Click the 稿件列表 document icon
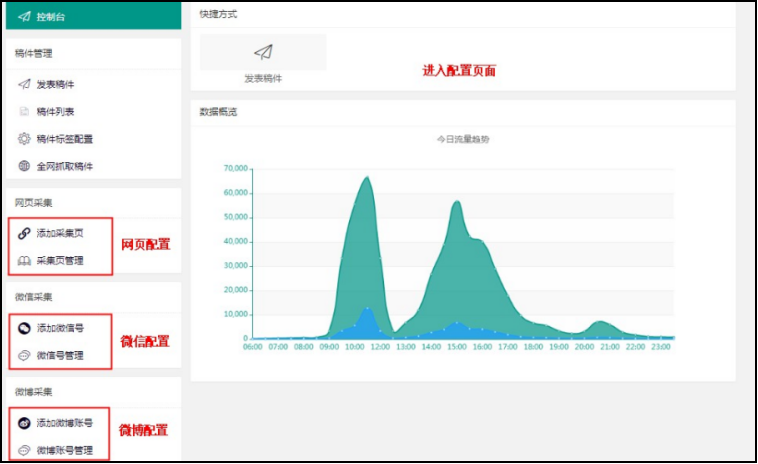 24,112
